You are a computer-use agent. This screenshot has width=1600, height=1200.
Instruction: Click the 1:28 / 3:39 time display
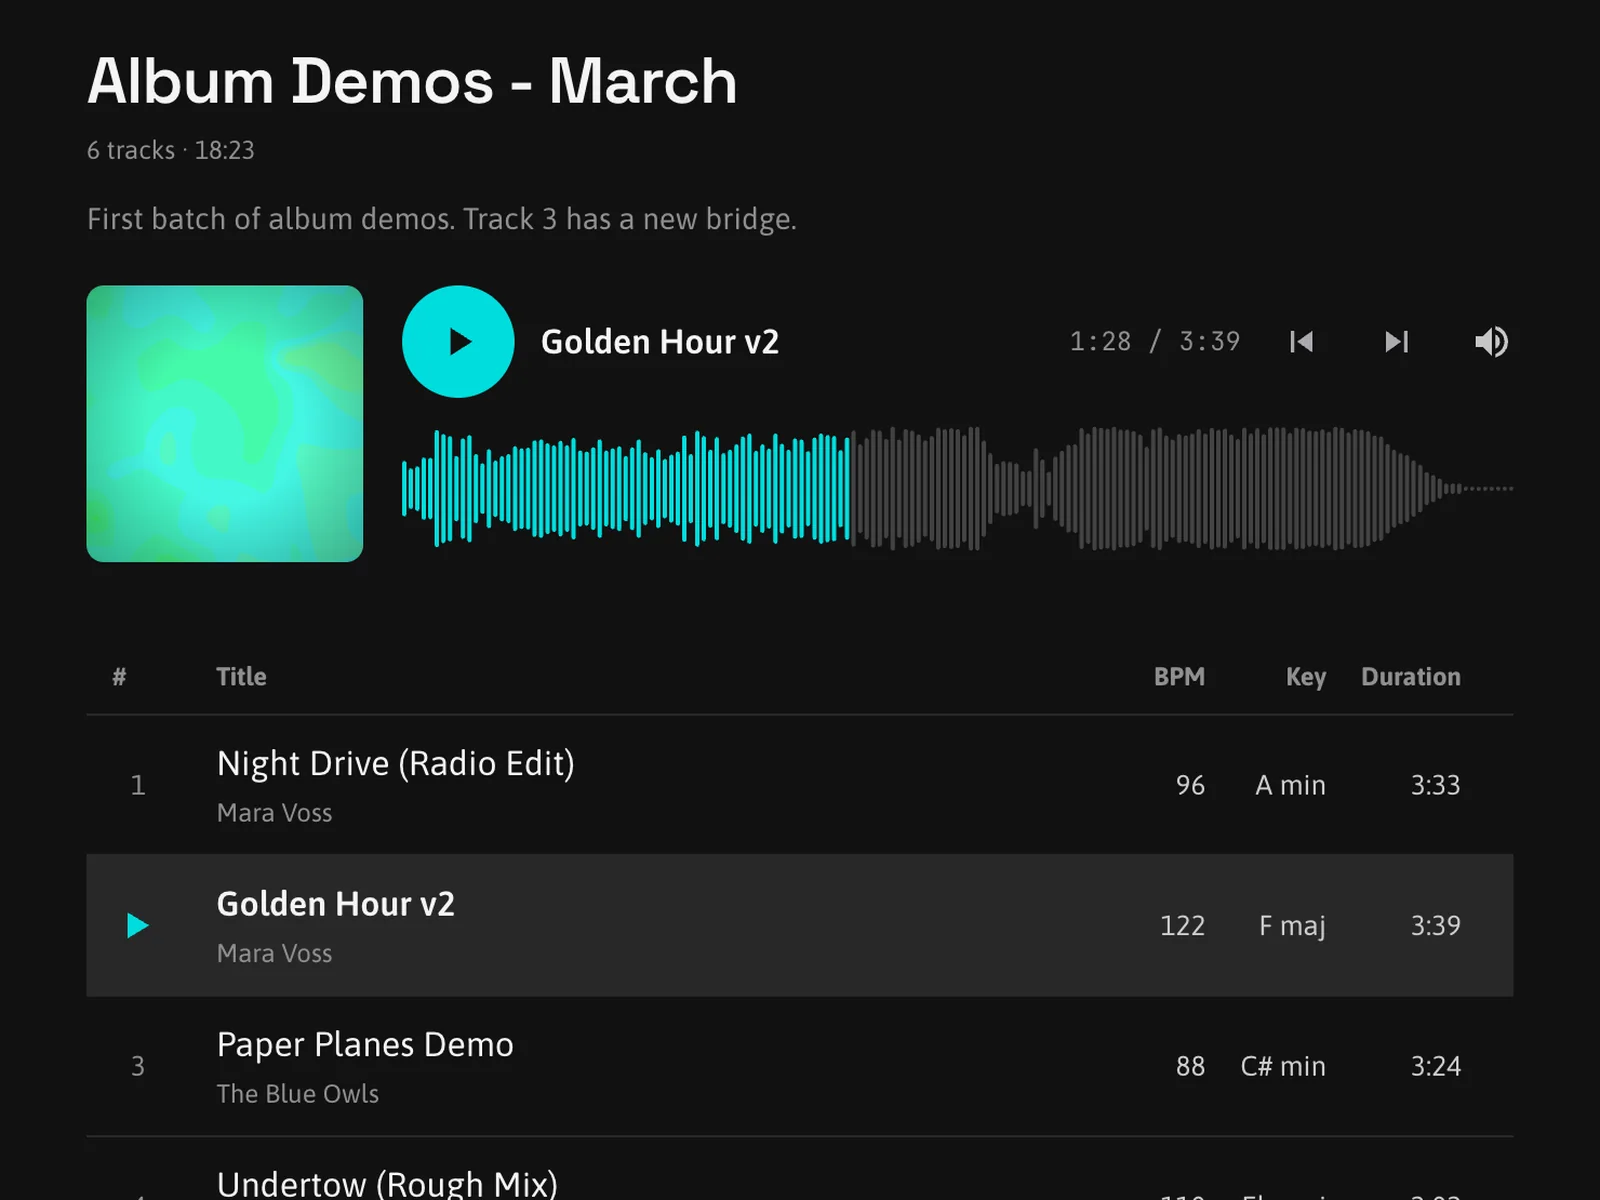pos(1155,342)
